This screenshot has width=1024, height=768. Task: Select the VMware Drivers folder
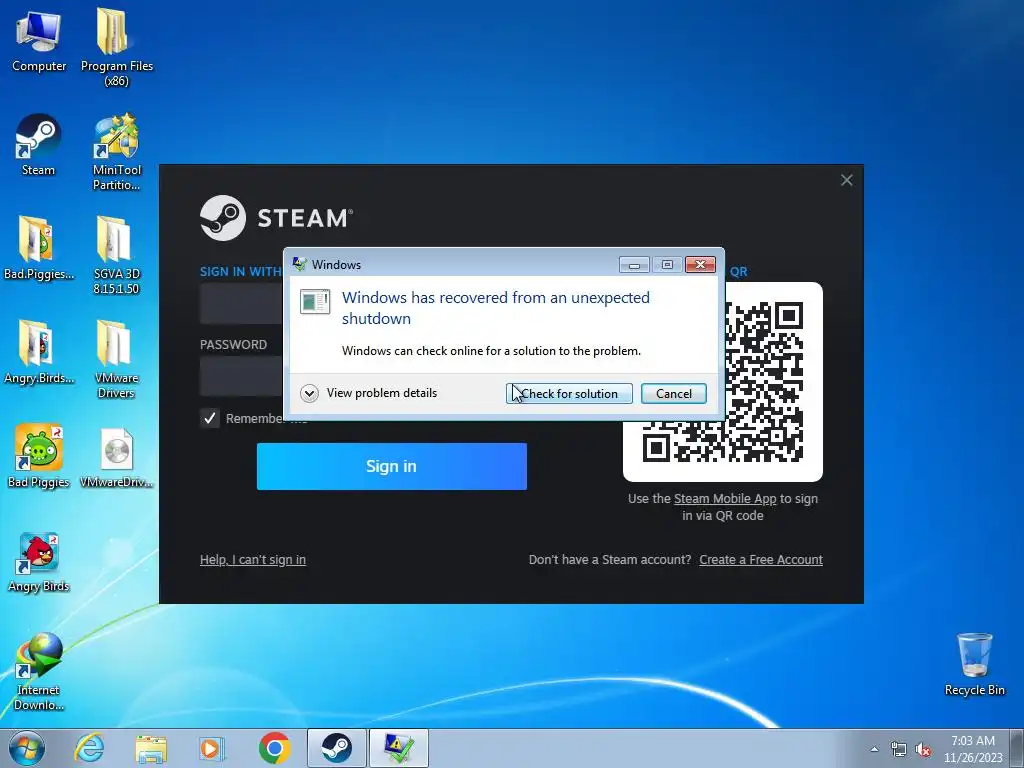tap(116, 359)
